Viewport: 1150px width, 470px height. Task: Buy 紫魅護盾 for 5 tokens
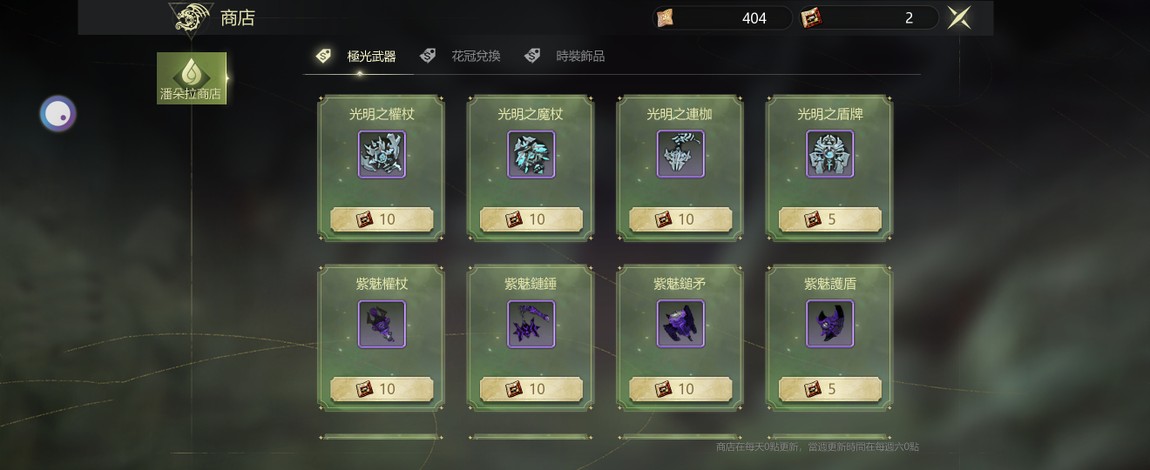coord(830,389)
